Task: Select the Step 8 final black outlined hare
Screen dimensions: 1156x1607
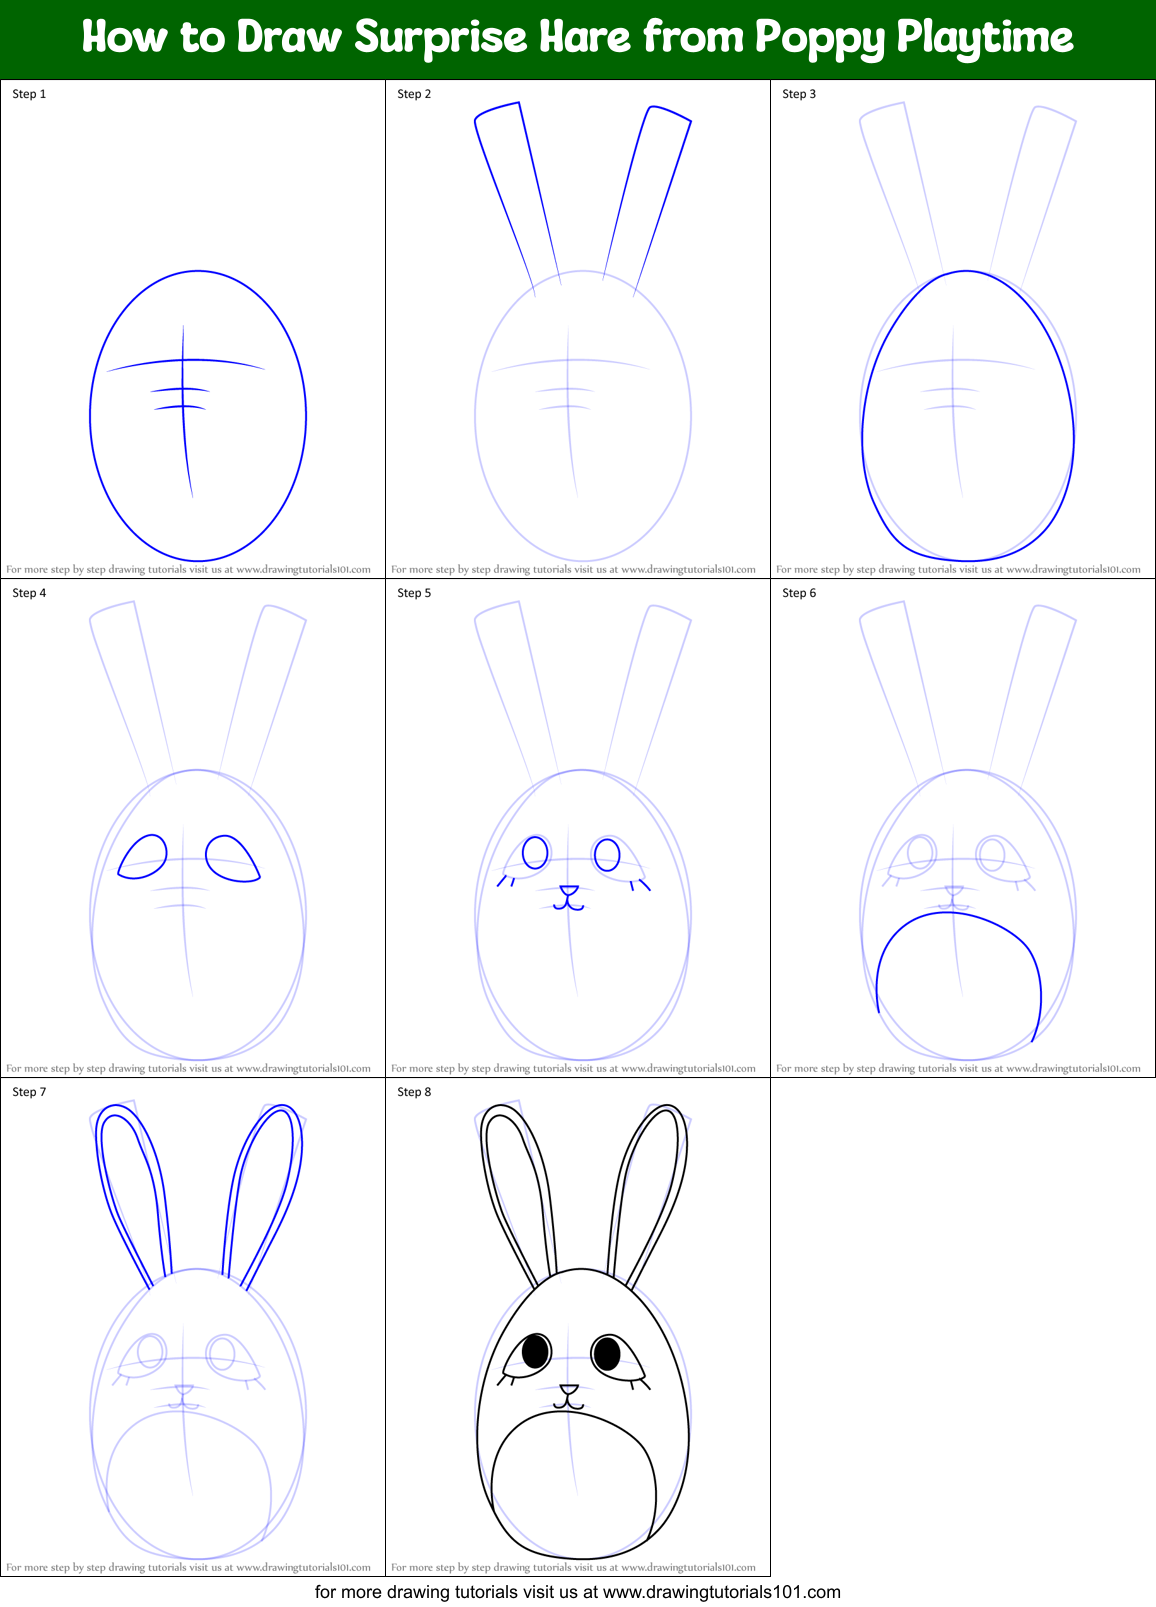Action: point(583,1330)
